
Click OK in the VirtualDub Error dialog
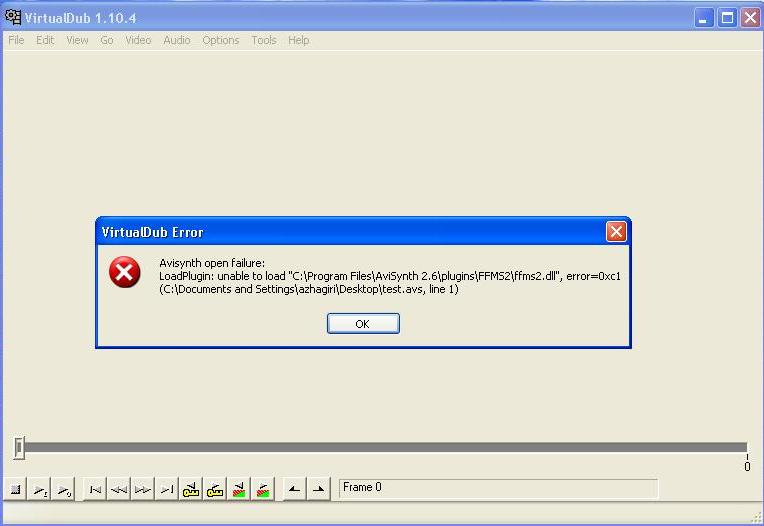tap(363, 324)
